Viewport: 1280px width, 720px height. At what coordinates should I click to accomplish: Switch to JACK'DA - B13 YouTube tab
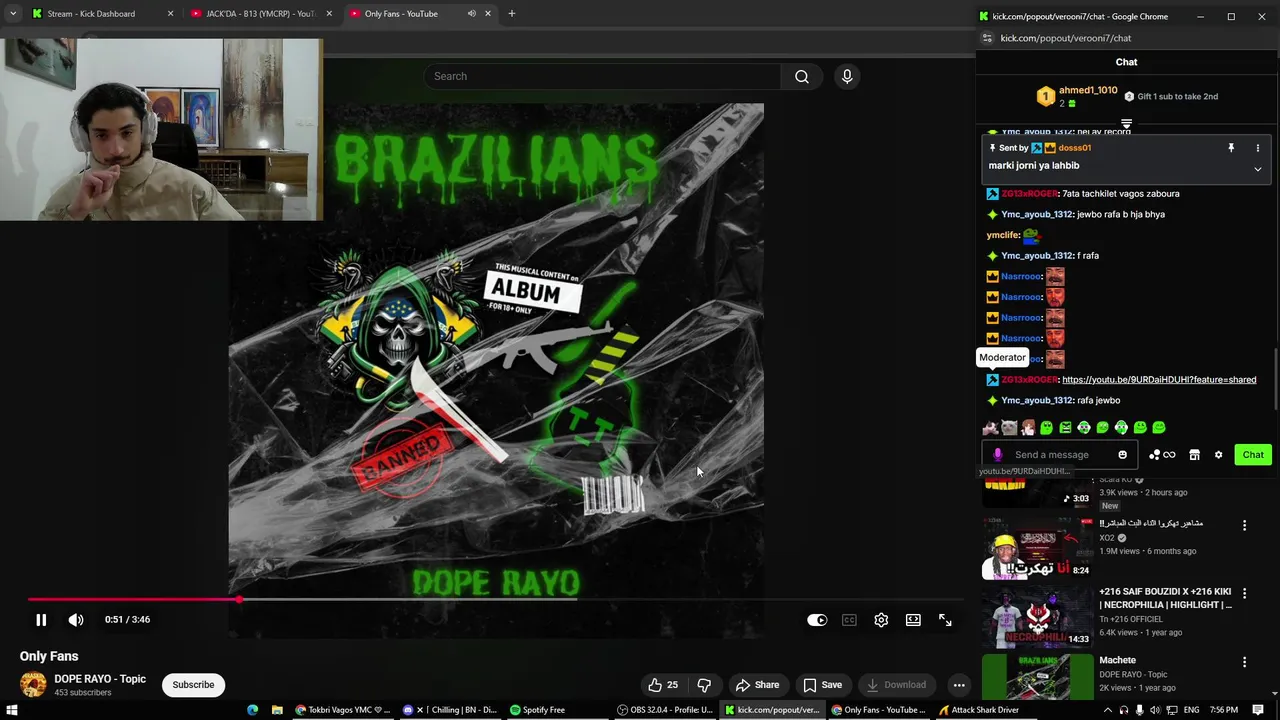[260, 14]
